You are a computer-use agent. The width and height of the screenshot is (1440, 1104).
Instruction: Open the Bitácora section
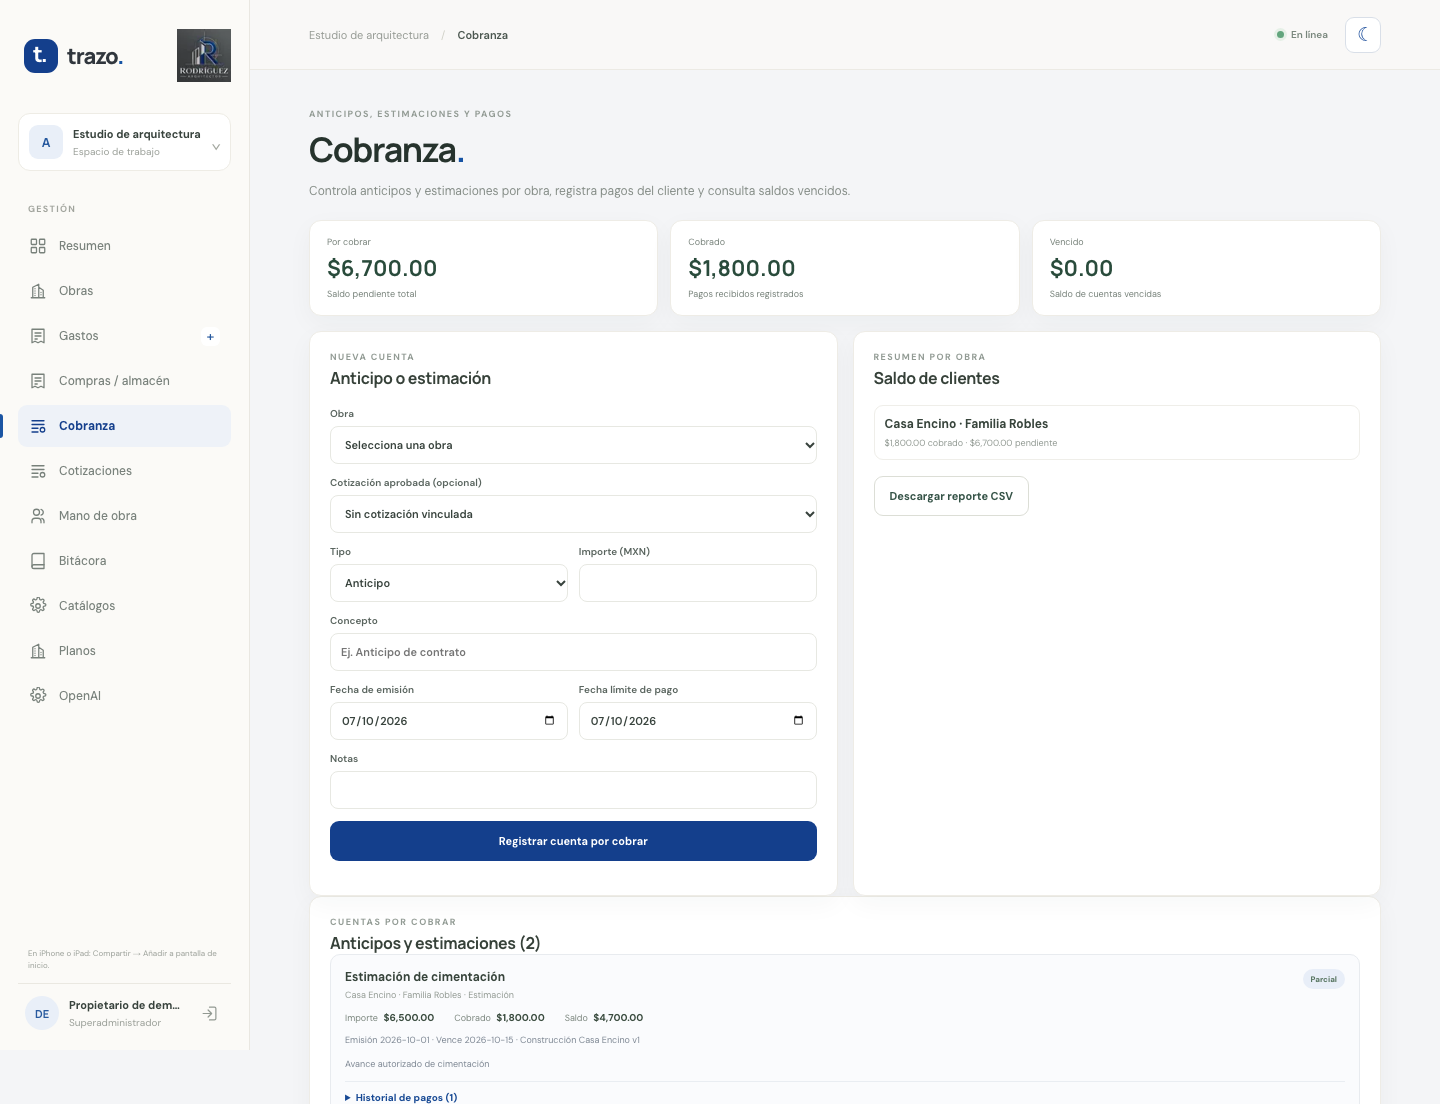click(124, 561)
